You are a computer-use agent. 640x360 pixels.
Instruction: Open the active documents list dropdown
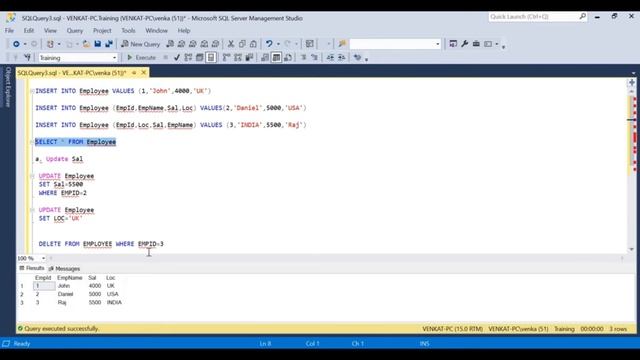click(x=633, y=73)
